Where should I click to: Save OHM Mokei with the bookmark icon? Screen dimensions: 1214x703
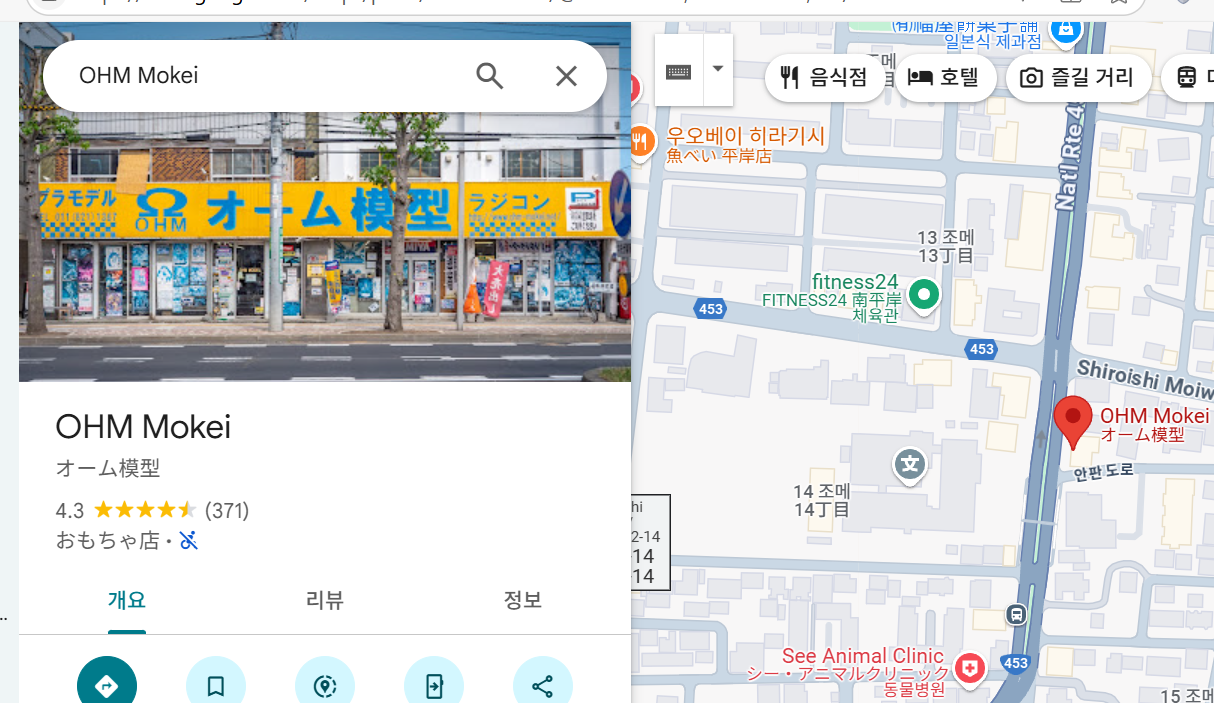coord(215,684)
